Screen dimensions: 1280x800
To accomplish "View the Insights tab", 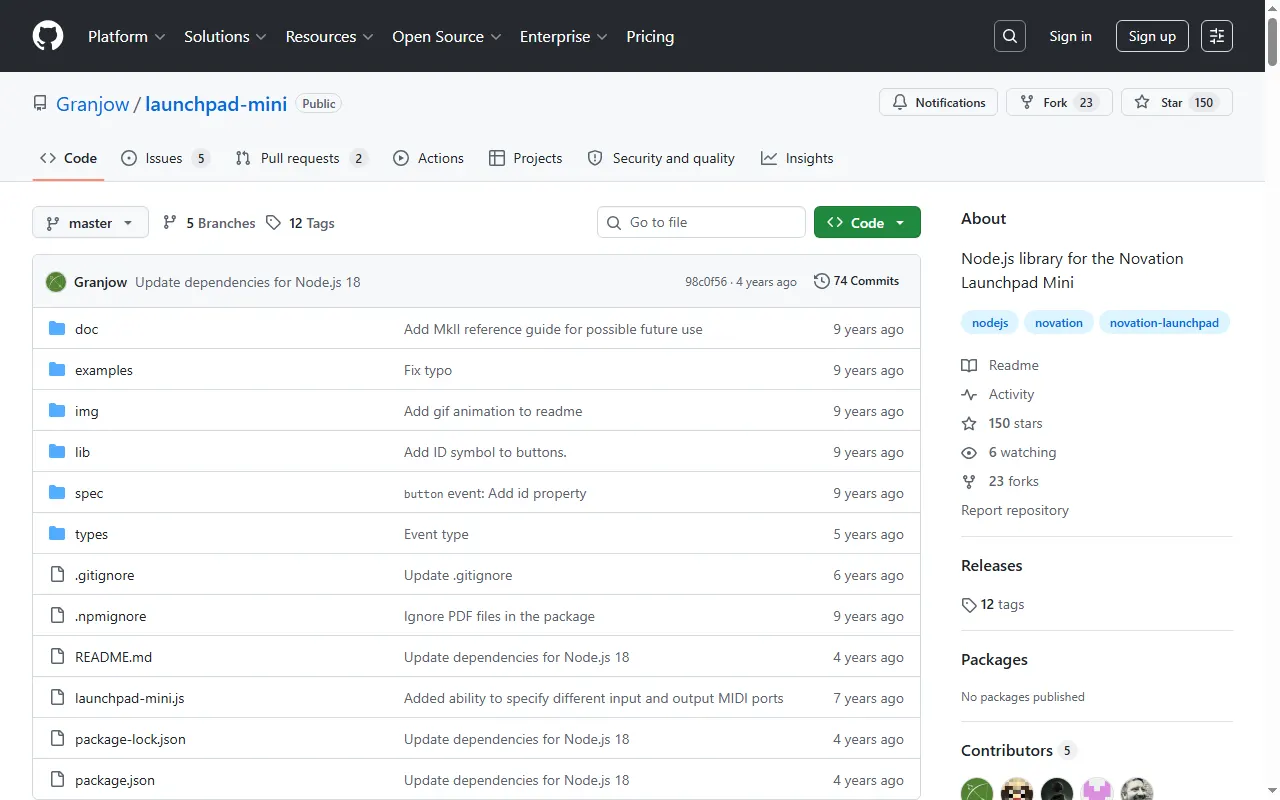I will point(797,158).
